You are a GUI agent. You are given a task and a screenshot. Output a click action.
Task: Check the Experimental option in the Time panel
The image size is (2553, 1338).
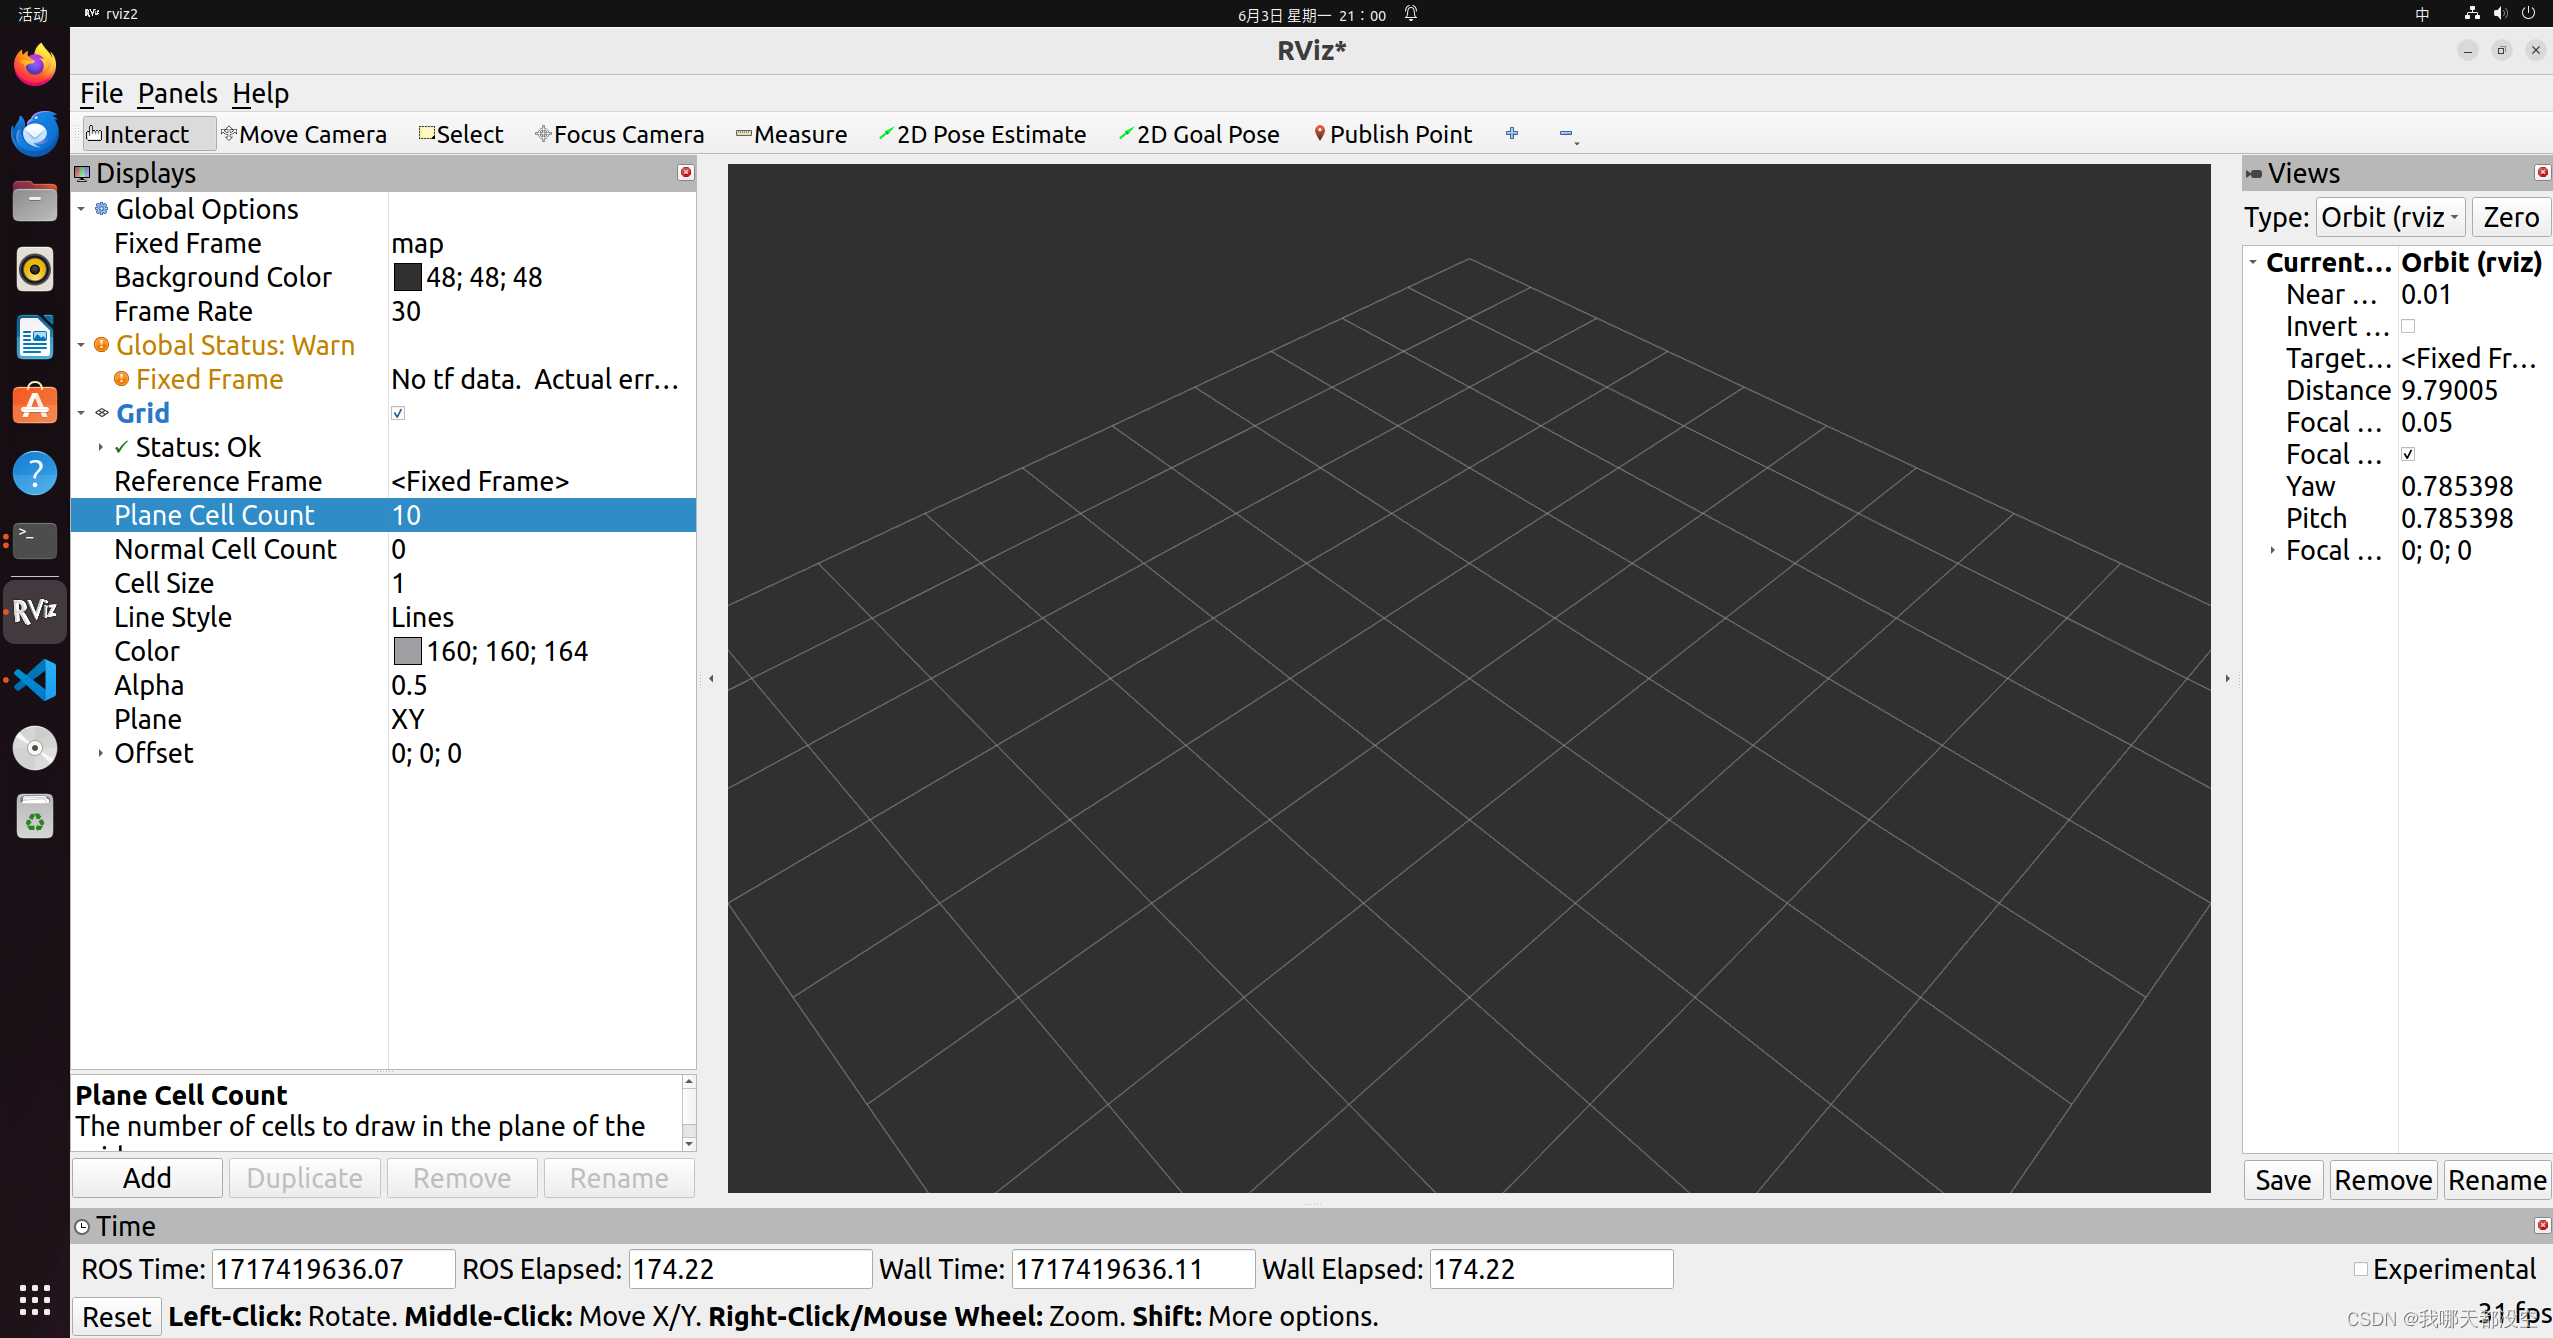(x=2360, y=1269)
